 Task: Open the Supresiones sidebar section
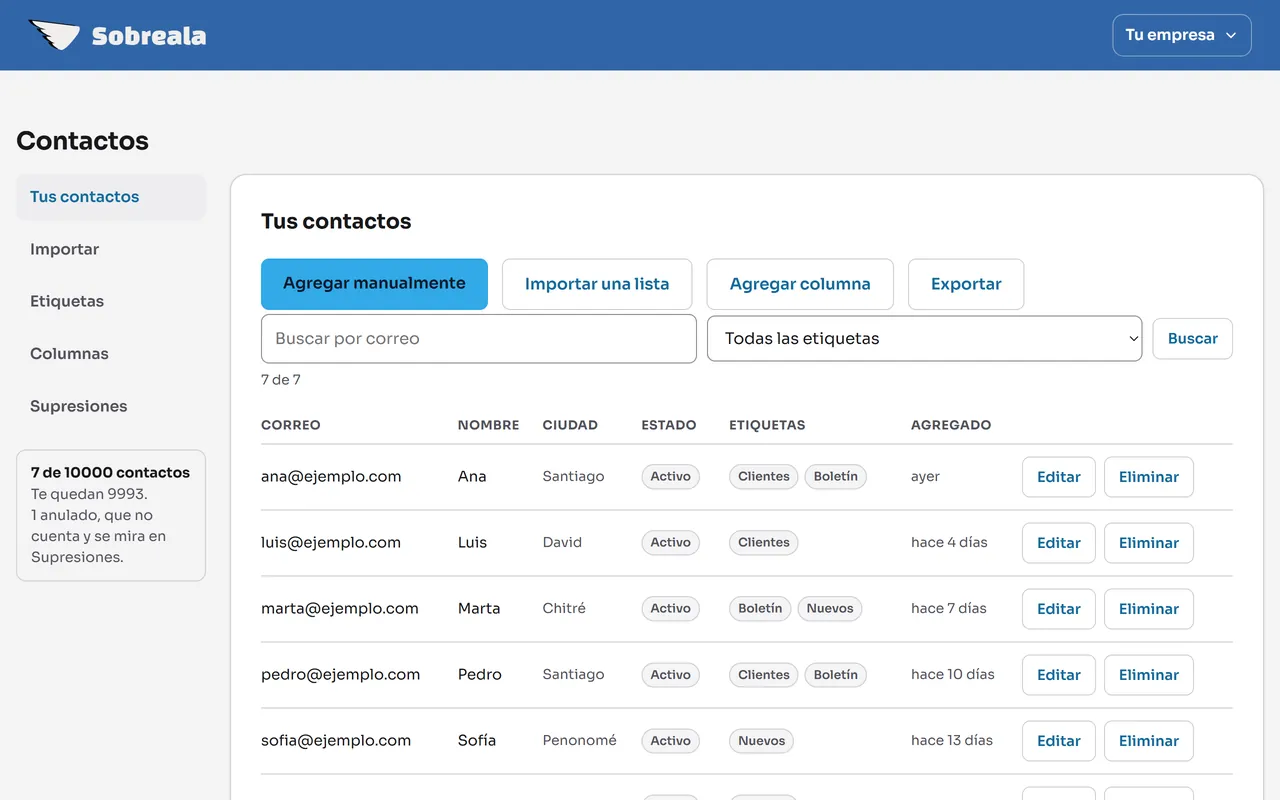[x=111, y=406]
